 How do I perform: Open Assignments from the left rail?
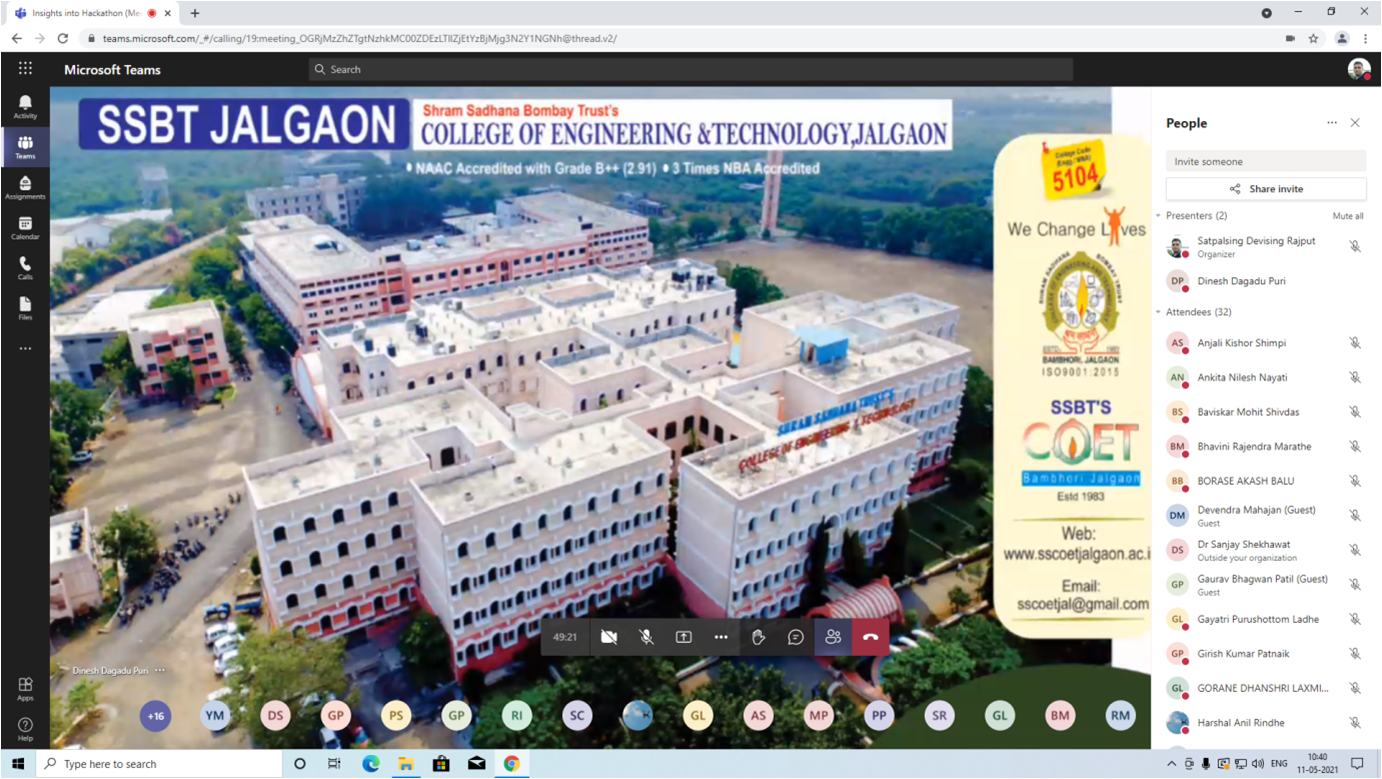25,188
